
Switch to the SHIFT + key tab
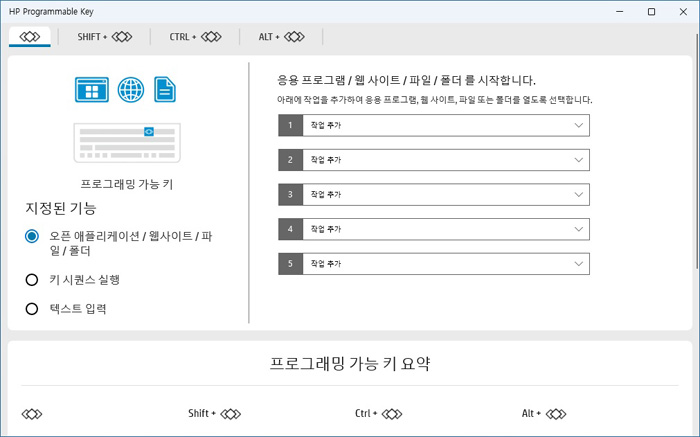point(105,37)
